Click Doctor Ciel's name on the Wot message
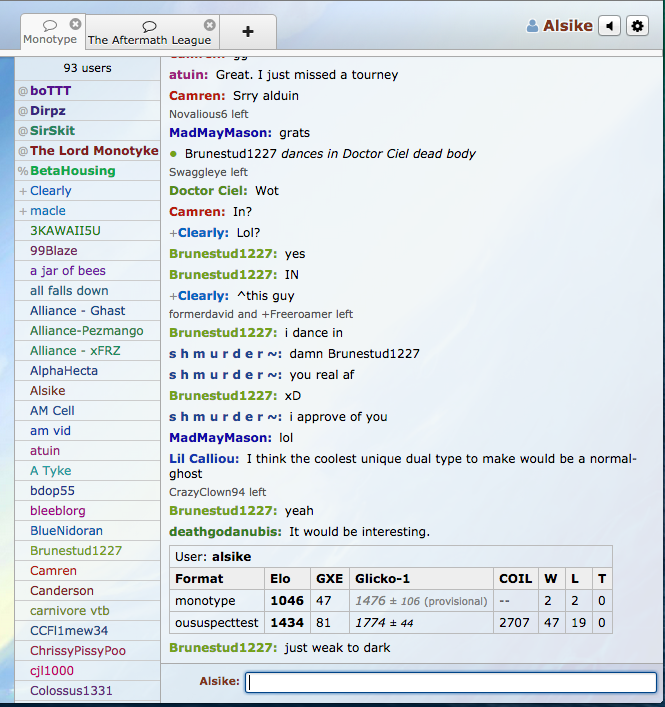Screen dimensions: 665x707 coord(208,191)
